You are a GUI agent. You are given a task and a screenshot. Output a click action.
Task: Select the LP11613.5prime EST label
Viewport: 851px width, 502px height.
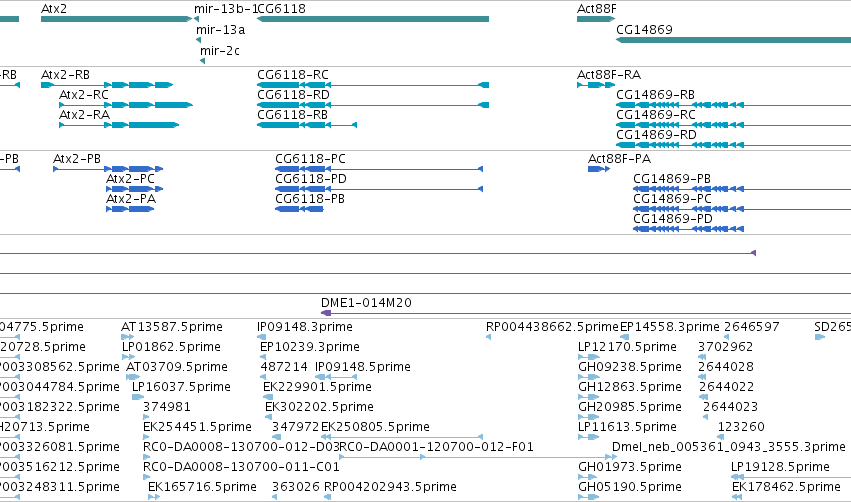(x=627, y=428)
